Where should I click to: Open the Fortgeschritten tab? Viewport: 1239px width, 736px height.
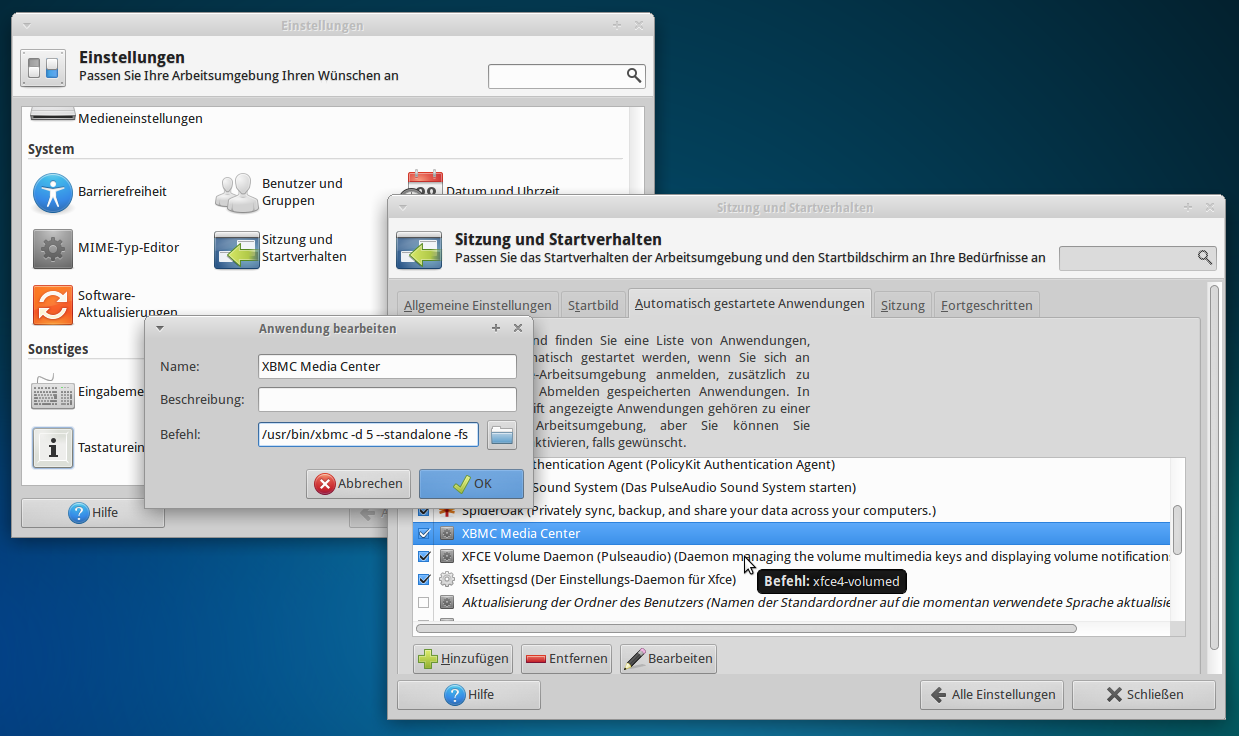988,305
